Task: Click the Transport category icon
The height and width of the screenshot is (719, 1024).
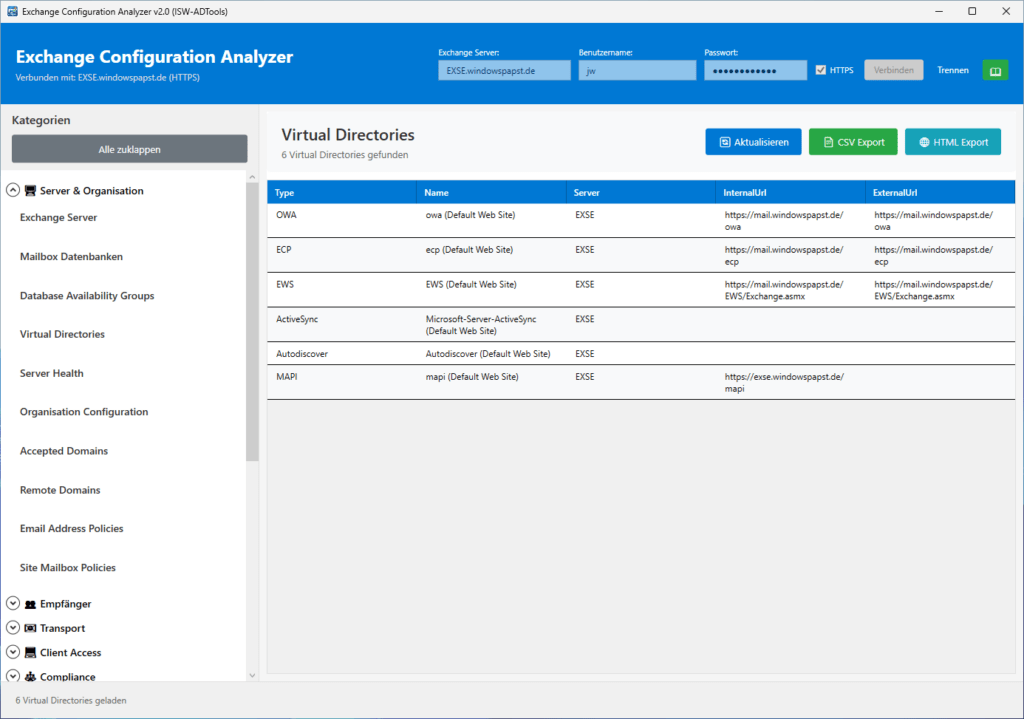Action: tap(30, 628)
